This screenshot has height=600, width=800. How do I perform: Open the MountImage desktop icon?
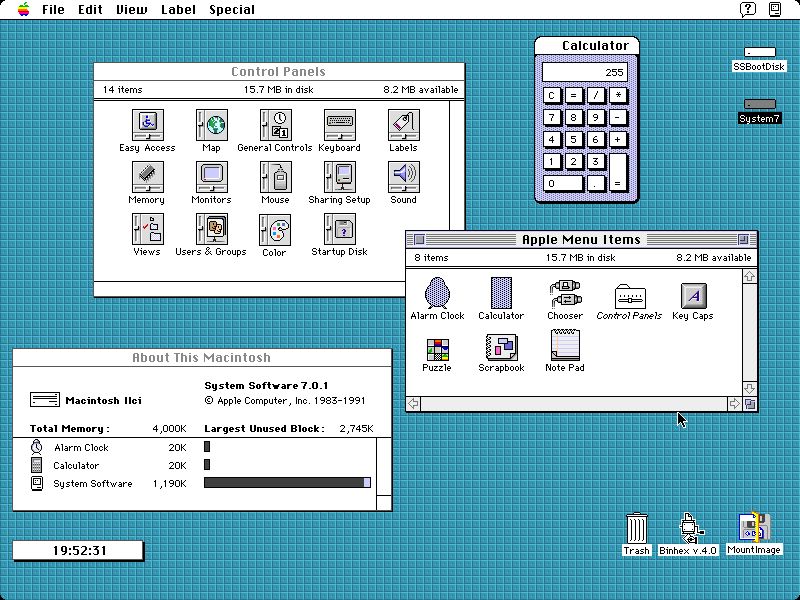(x=753, y=528)
